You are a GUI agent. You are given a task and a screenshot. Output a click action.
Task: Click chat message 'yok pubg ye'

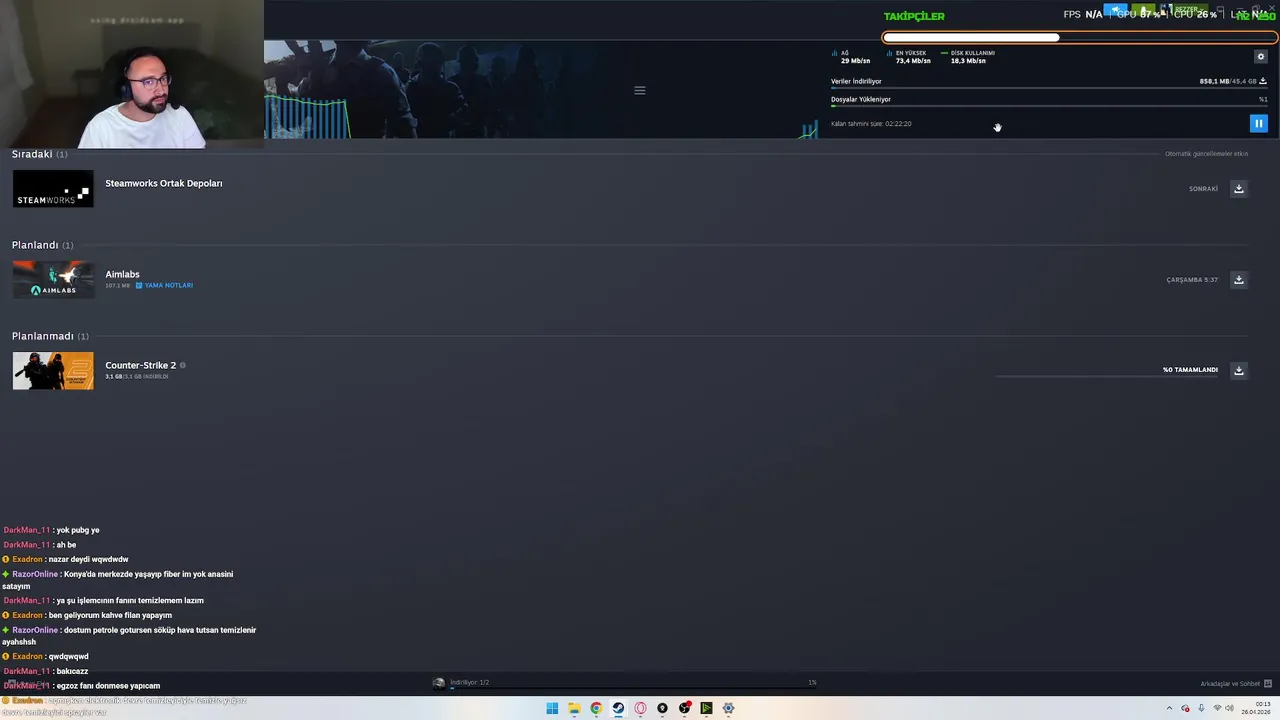78,530
